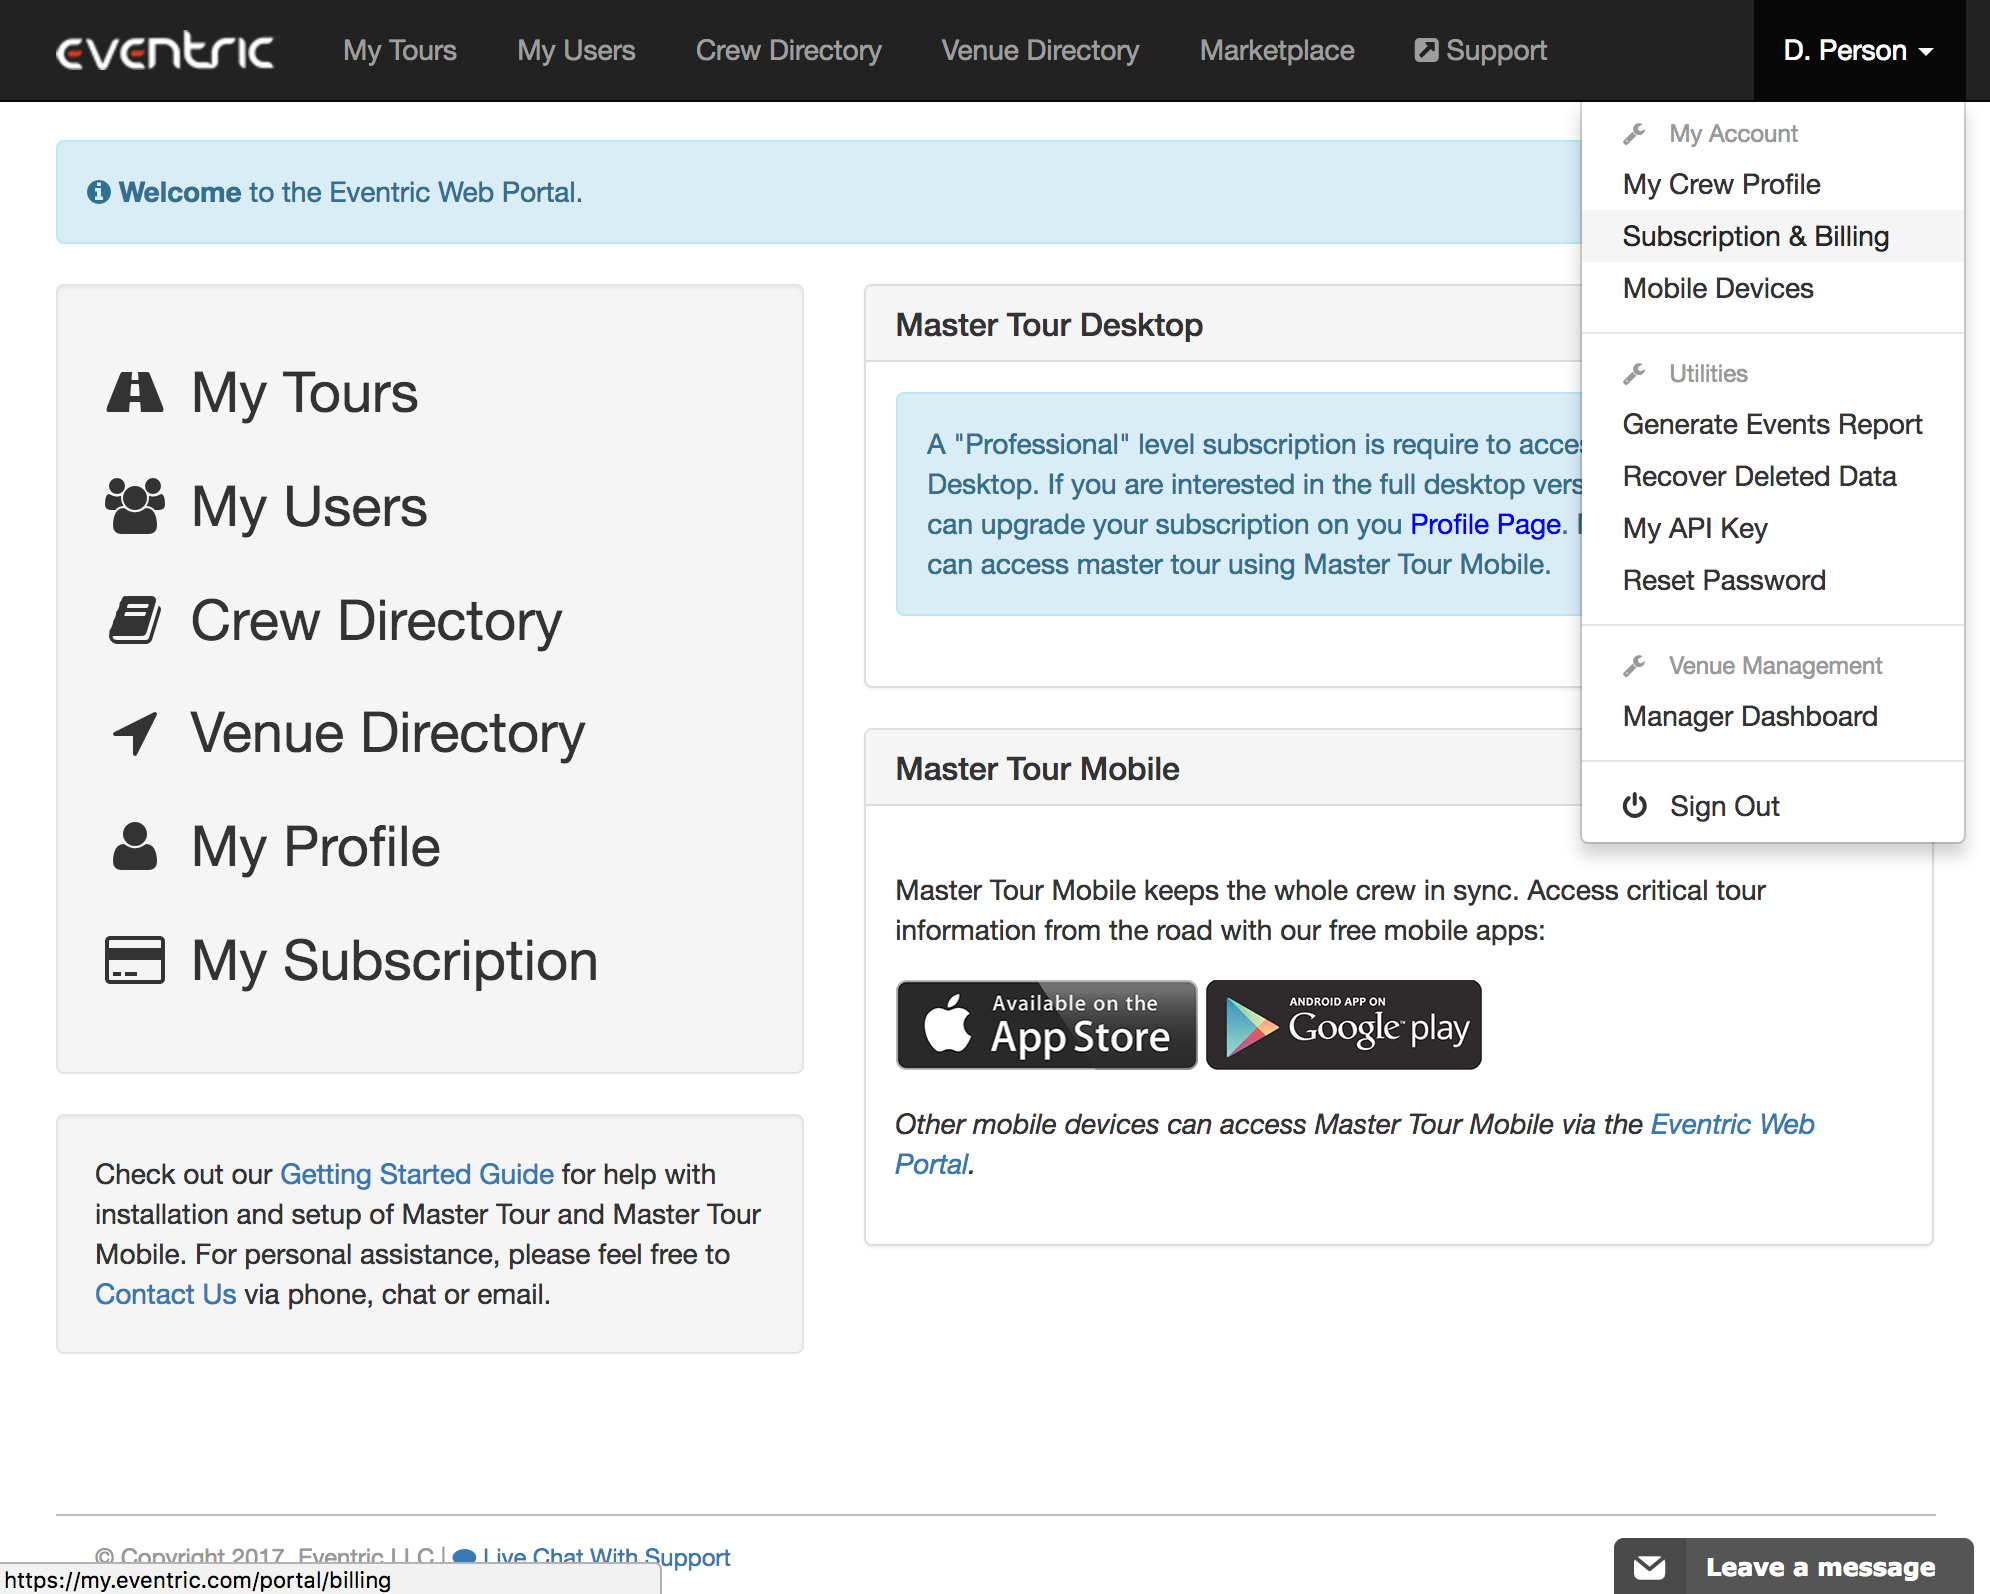Click Live Chat With Support link
Image resolution: width=1990 pixels, height=1594 pixels.
pos(606,1557)
